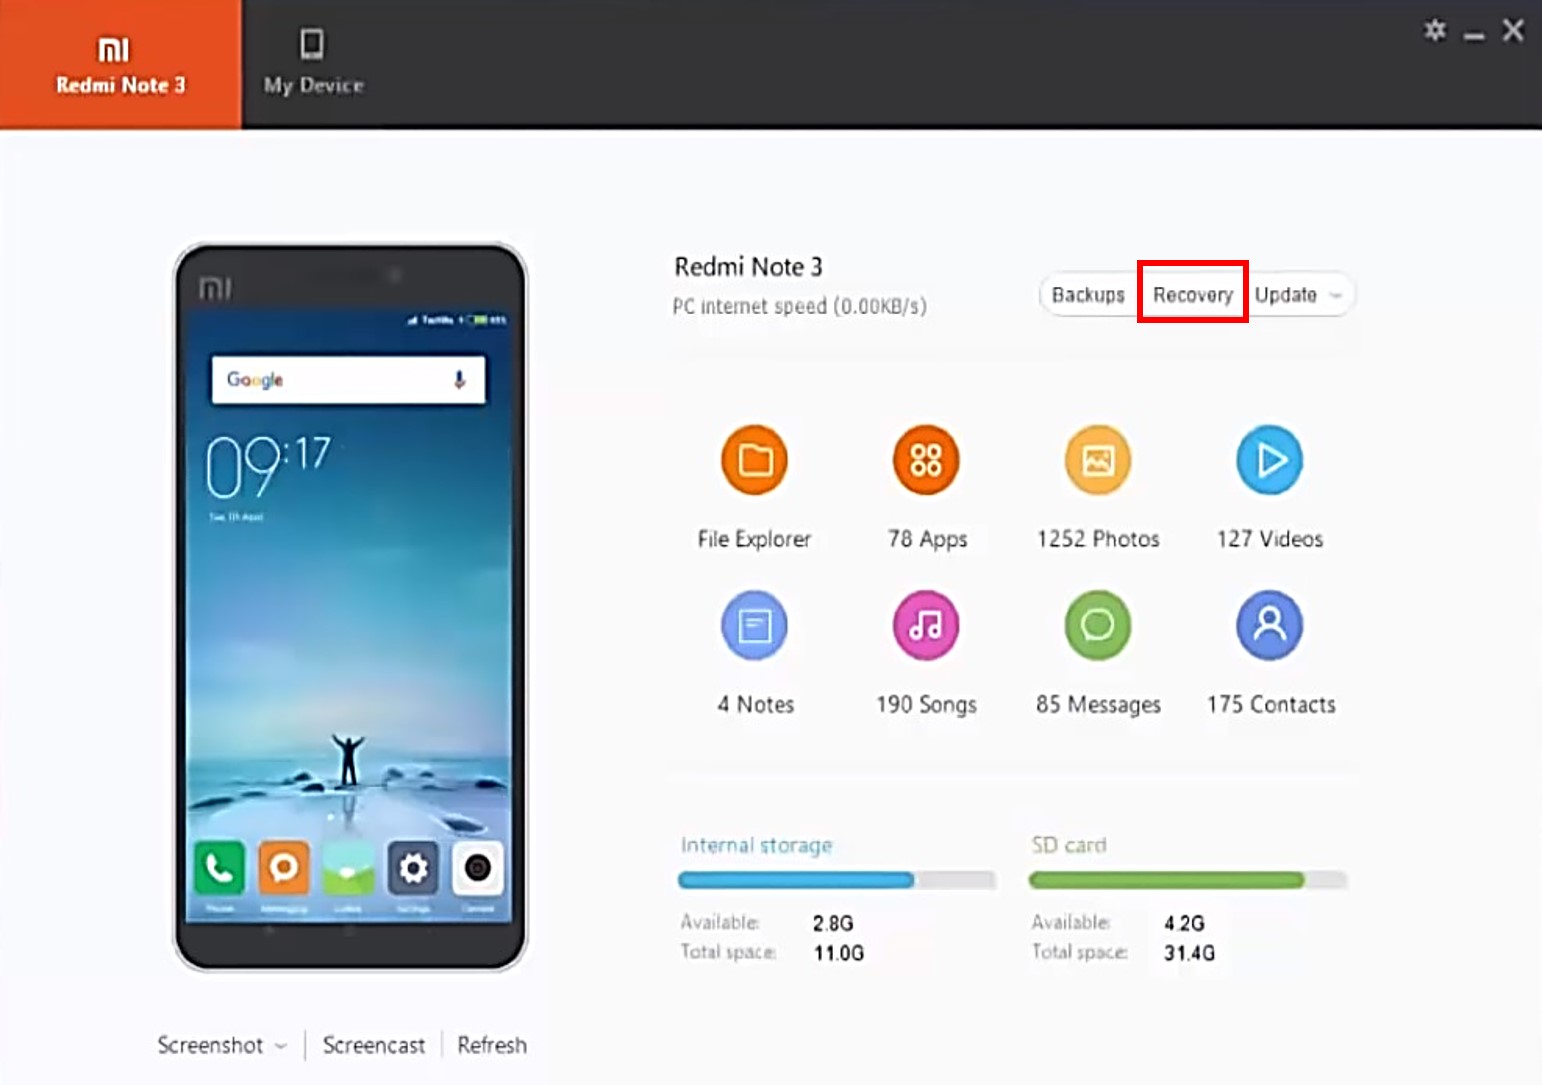Tap the Gallery icon on phone preview

(349, 868)
